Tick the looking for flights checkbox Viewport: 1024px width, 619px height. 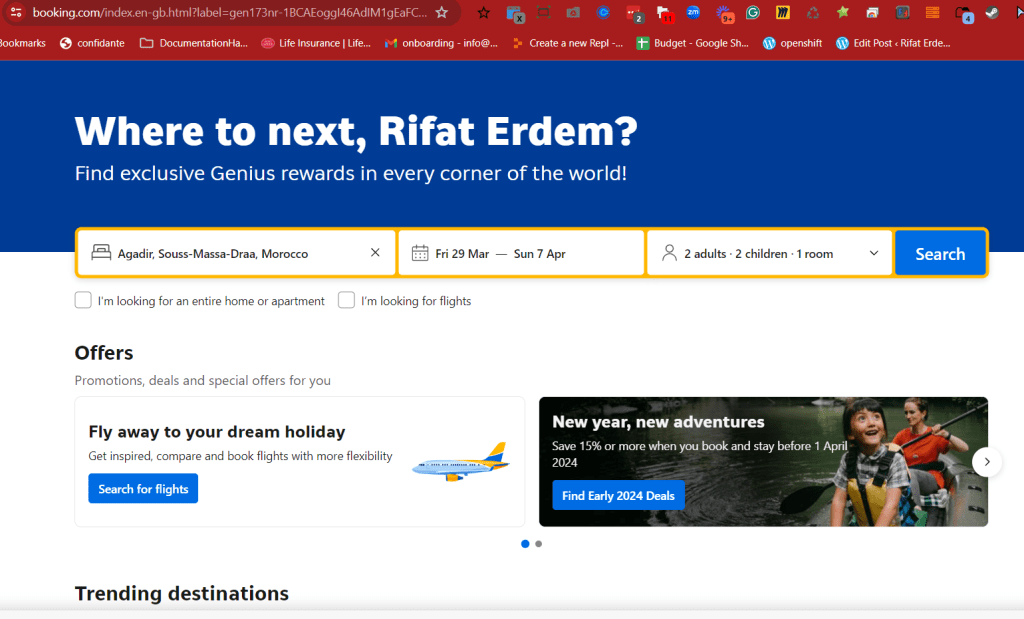coord(346,300)
